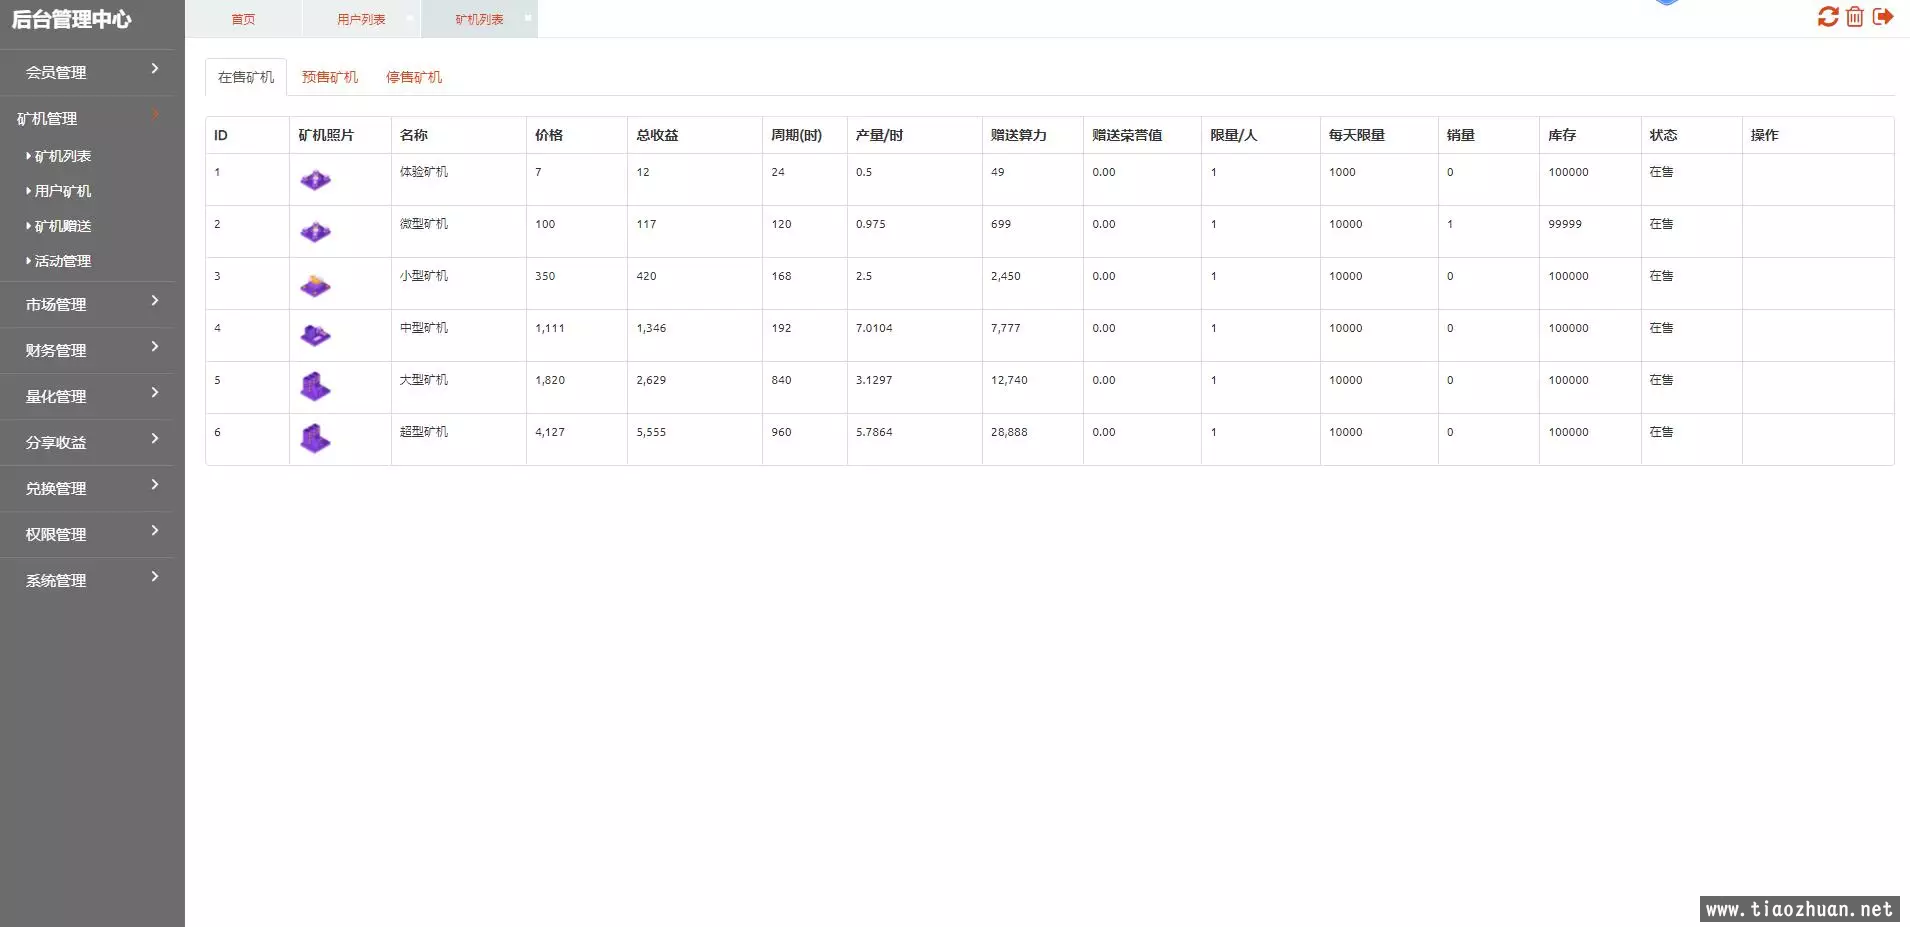
Task: Switch to 首页 tab
Action: tap(243, 19)
